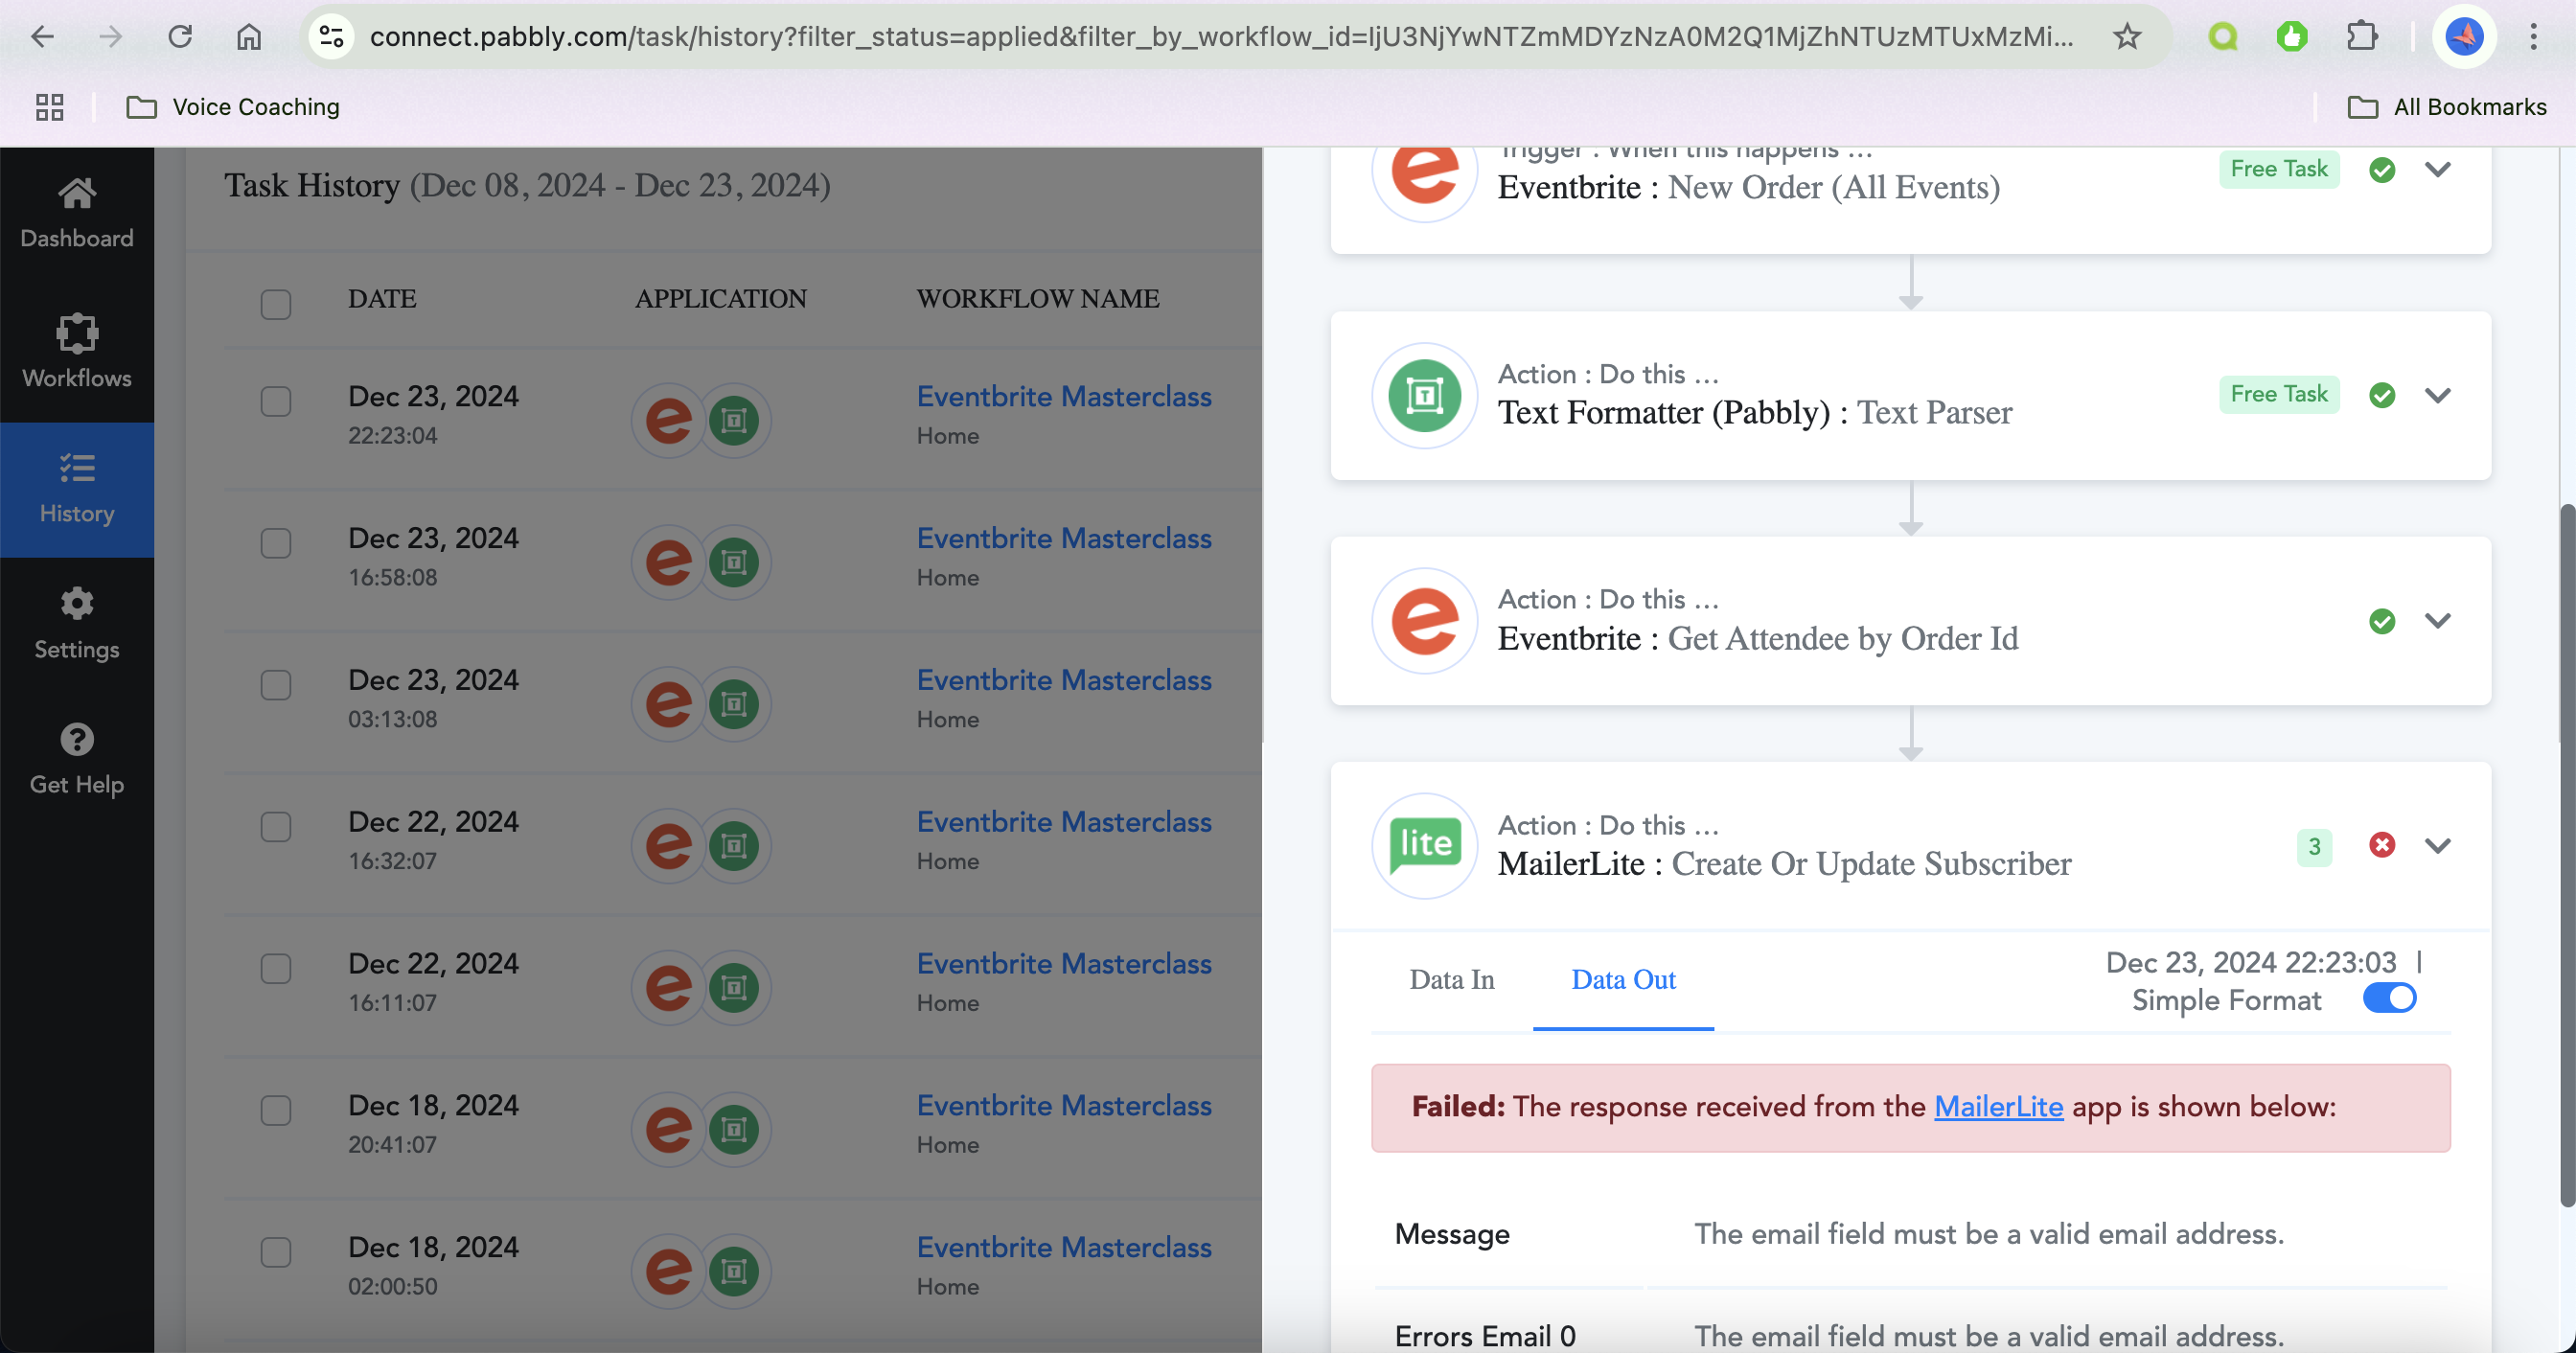The image size is (2576, 1353).
Task: Expand the Eventbrite New Order trigger step
Action: point(2438,170)
